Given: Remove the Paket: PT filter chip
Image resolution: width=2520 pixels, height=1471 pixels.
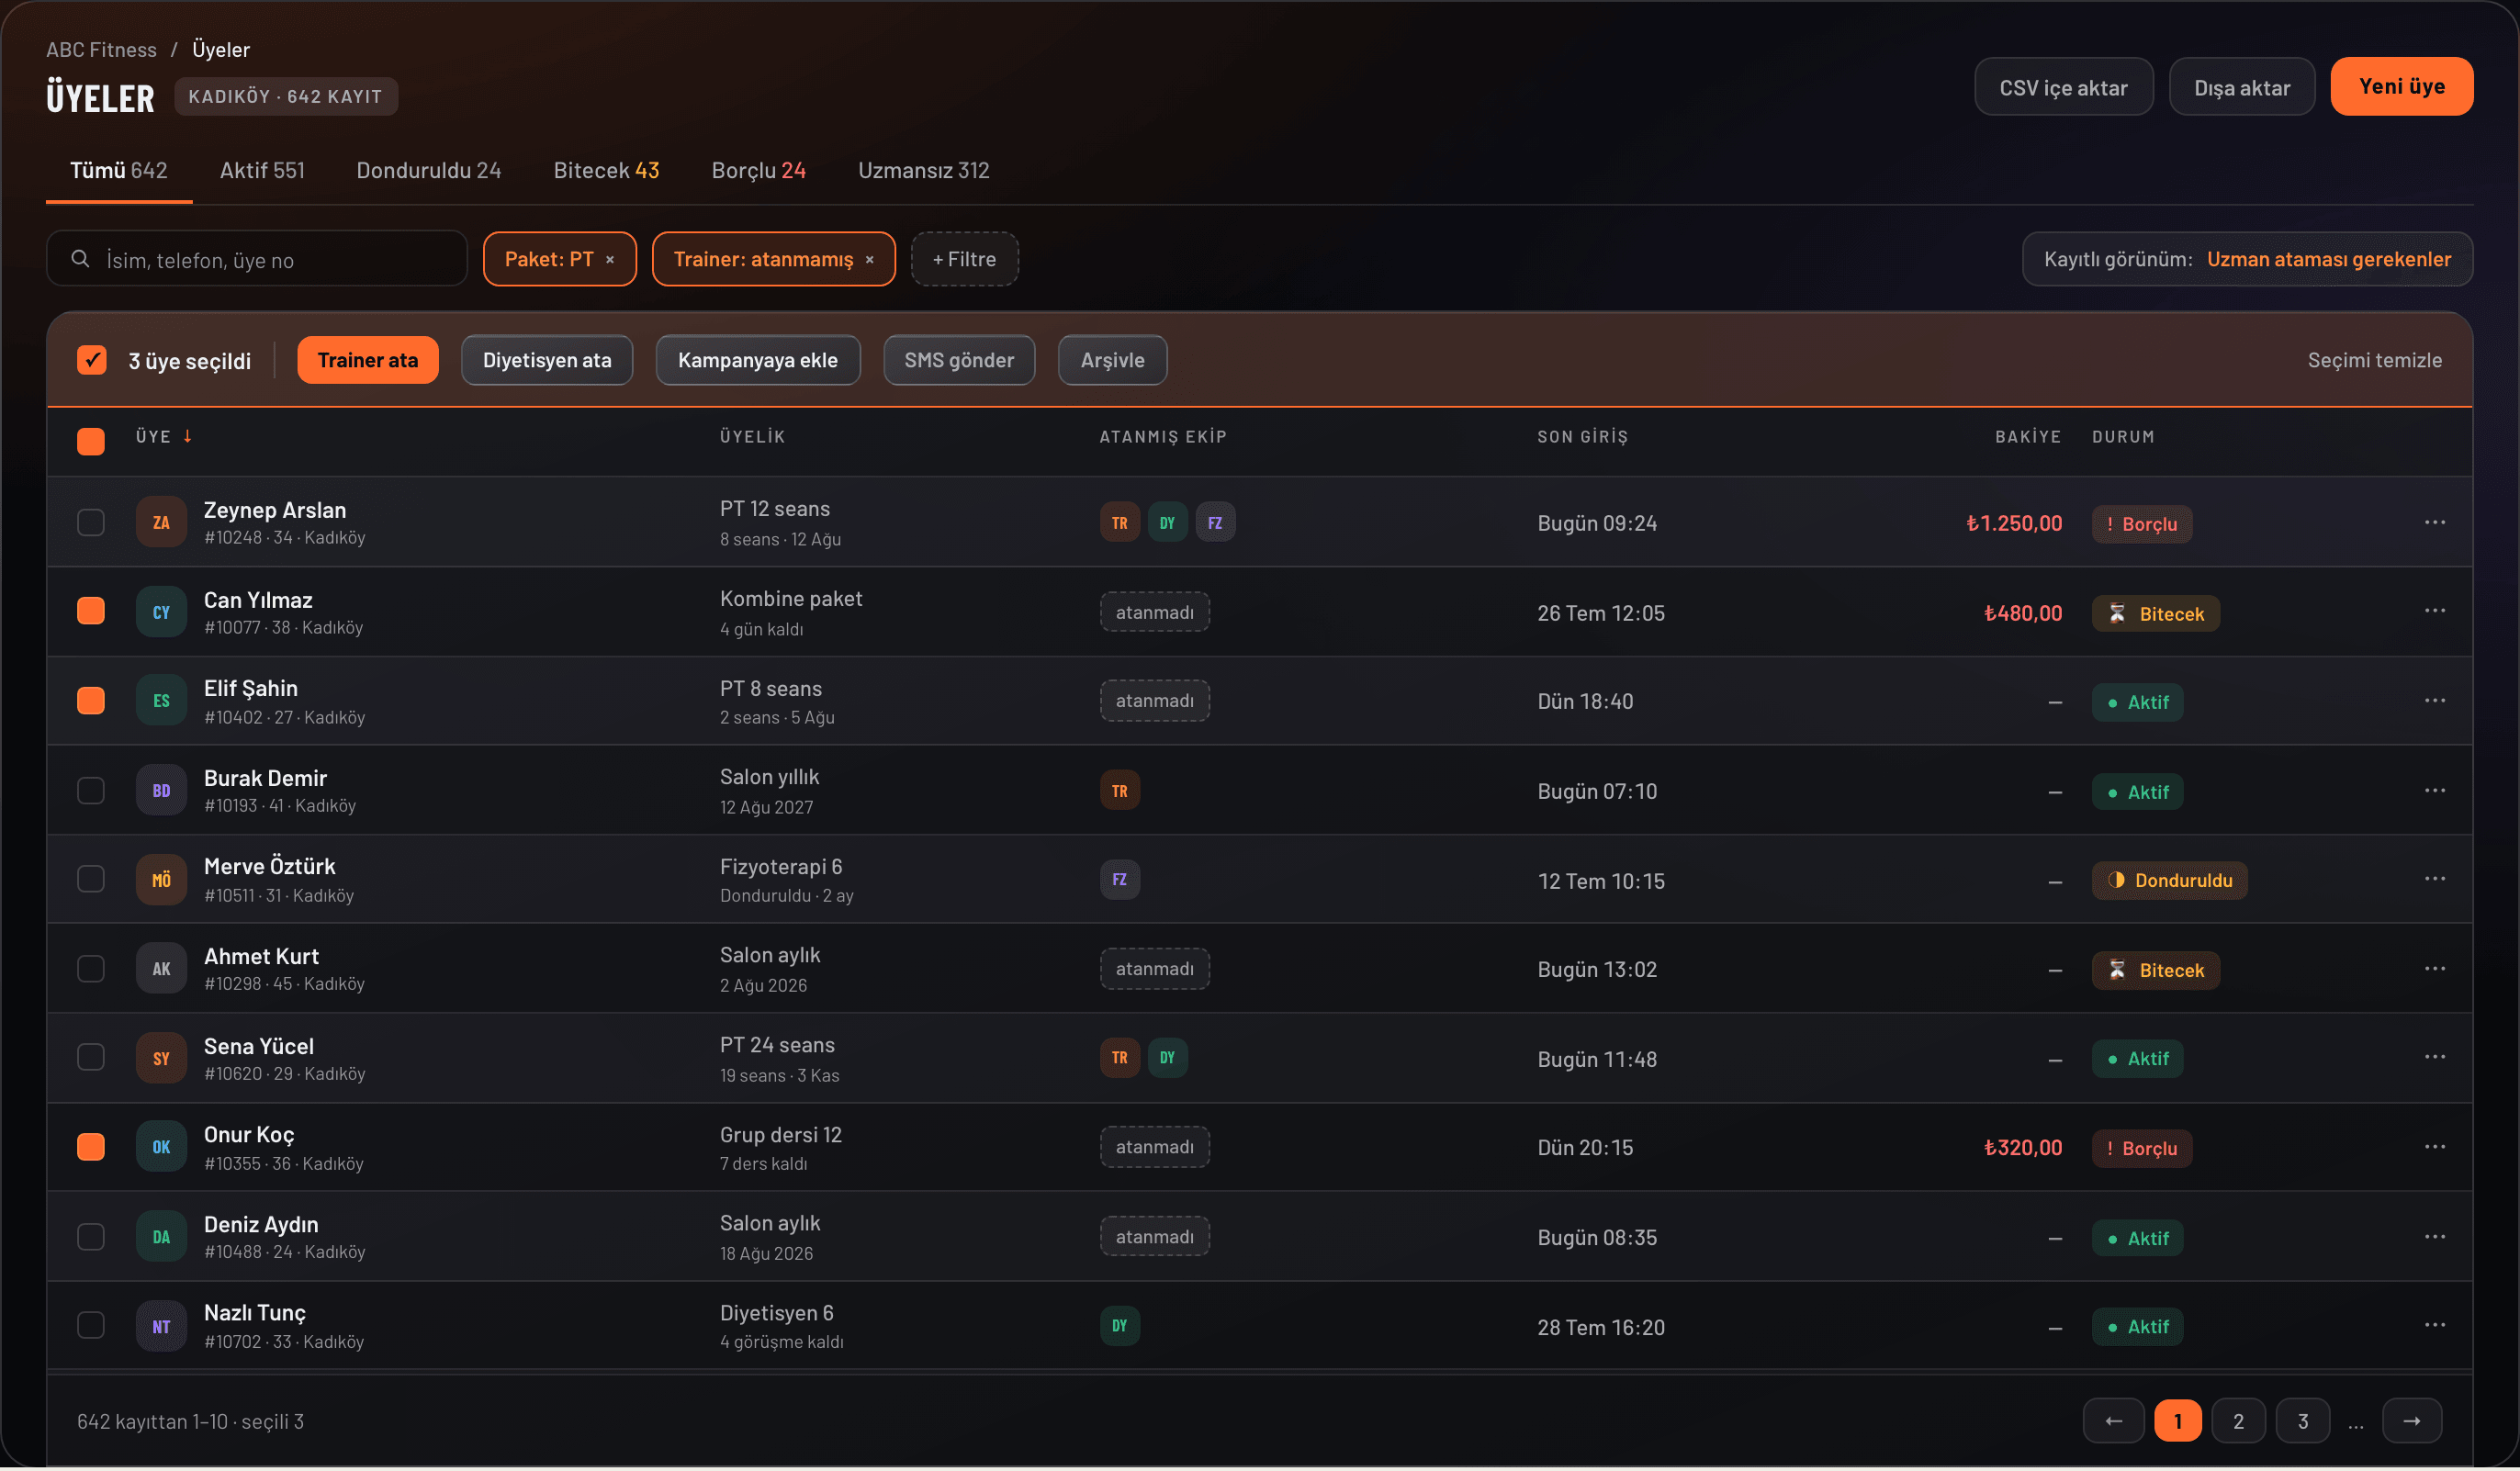Looking at the screenshot, I should (610, 260).
